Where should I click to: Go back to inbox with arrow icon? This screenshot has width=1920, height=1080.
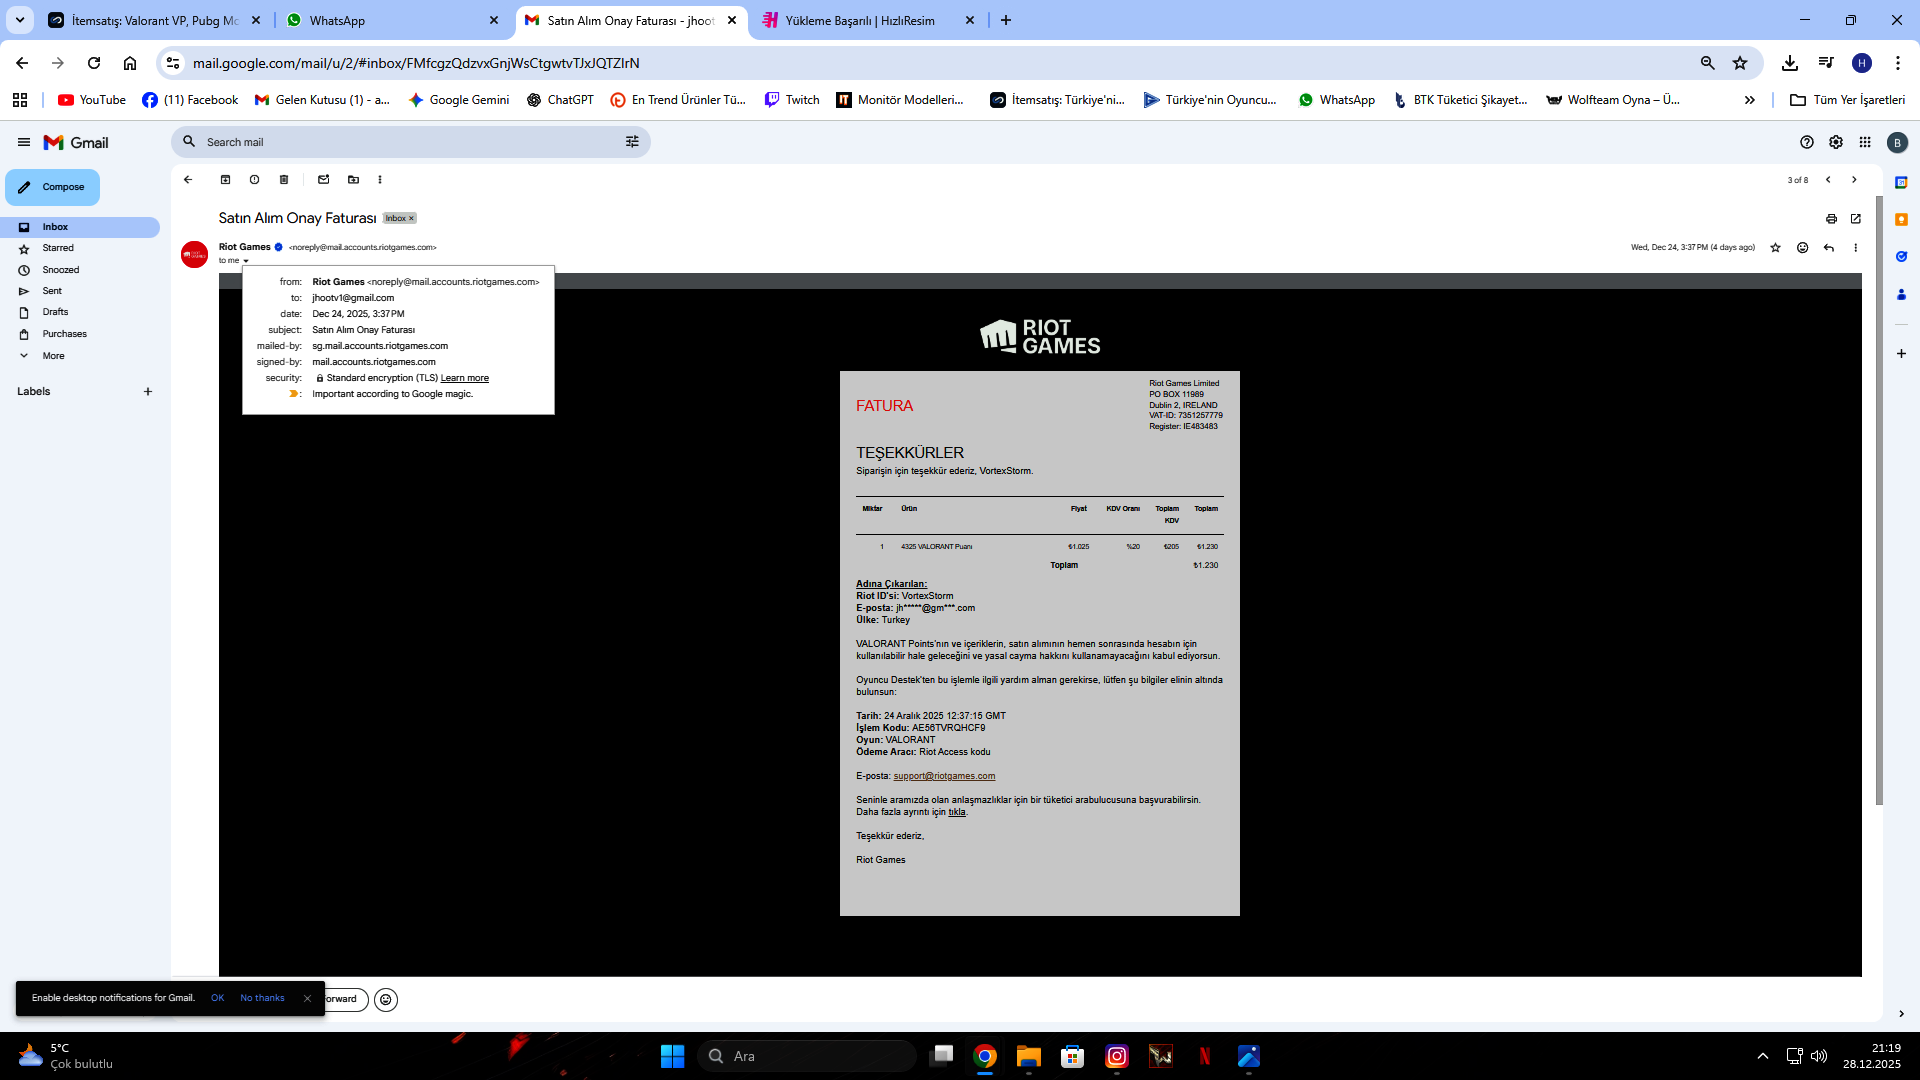pyautogui.click(x=188, y=180)
